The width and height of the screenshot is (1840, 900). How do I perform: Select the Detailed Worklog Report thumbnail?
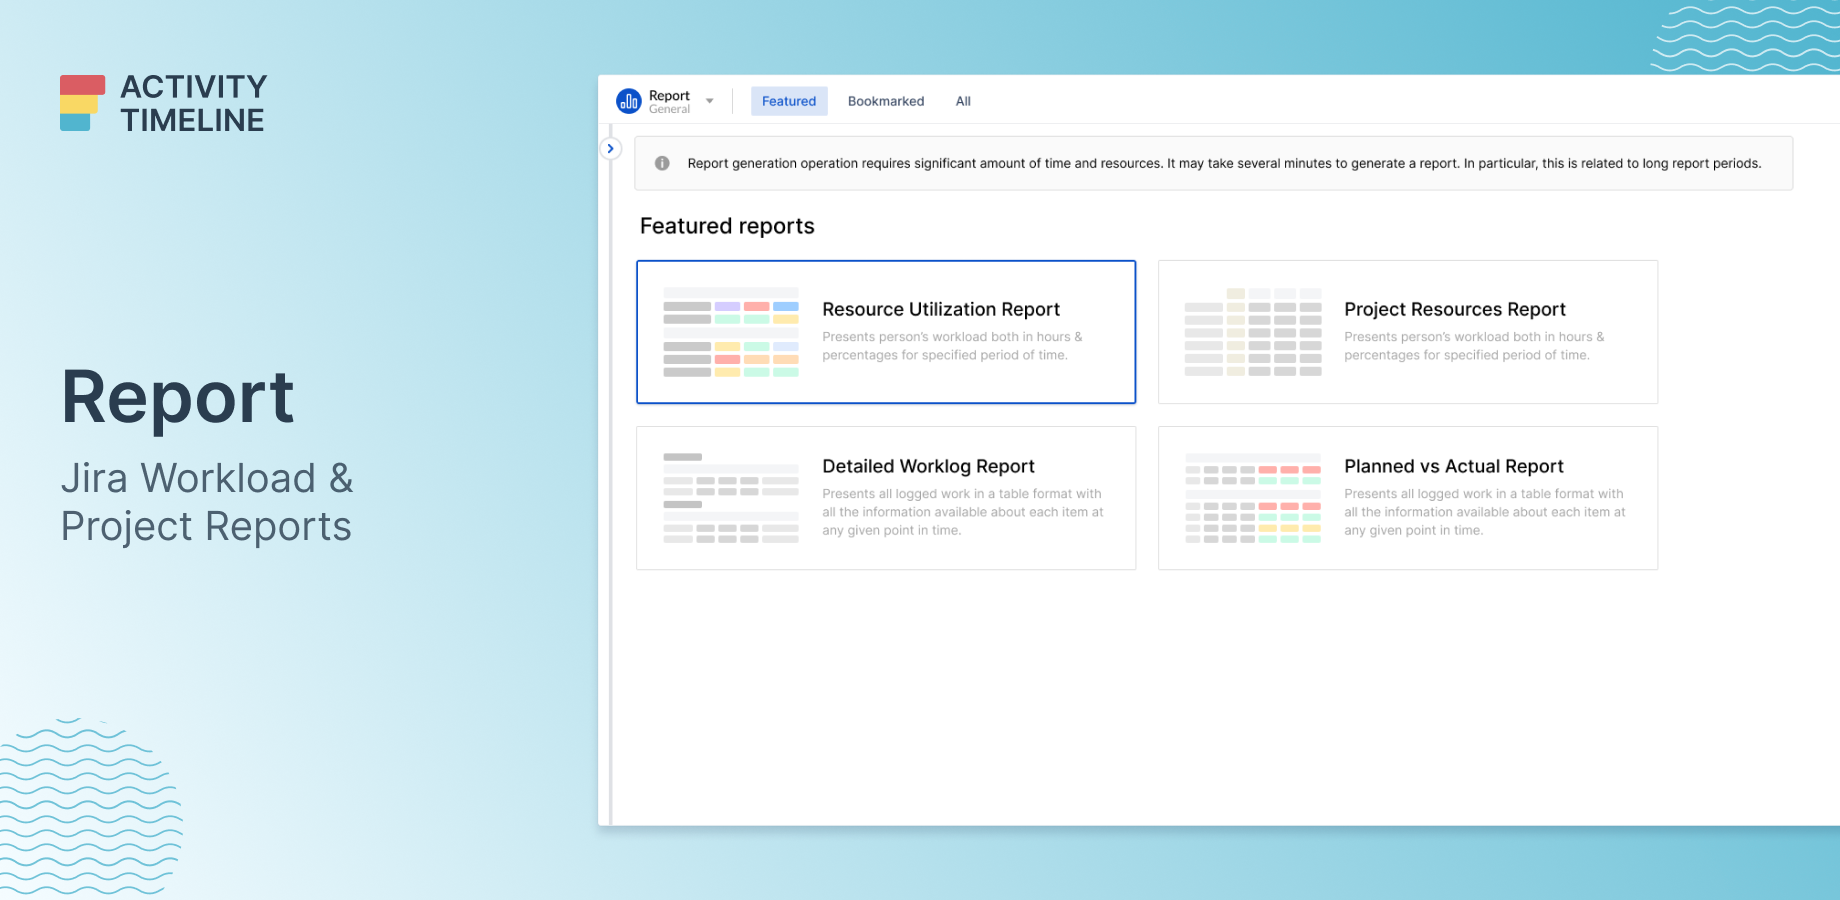click(731, 498)
